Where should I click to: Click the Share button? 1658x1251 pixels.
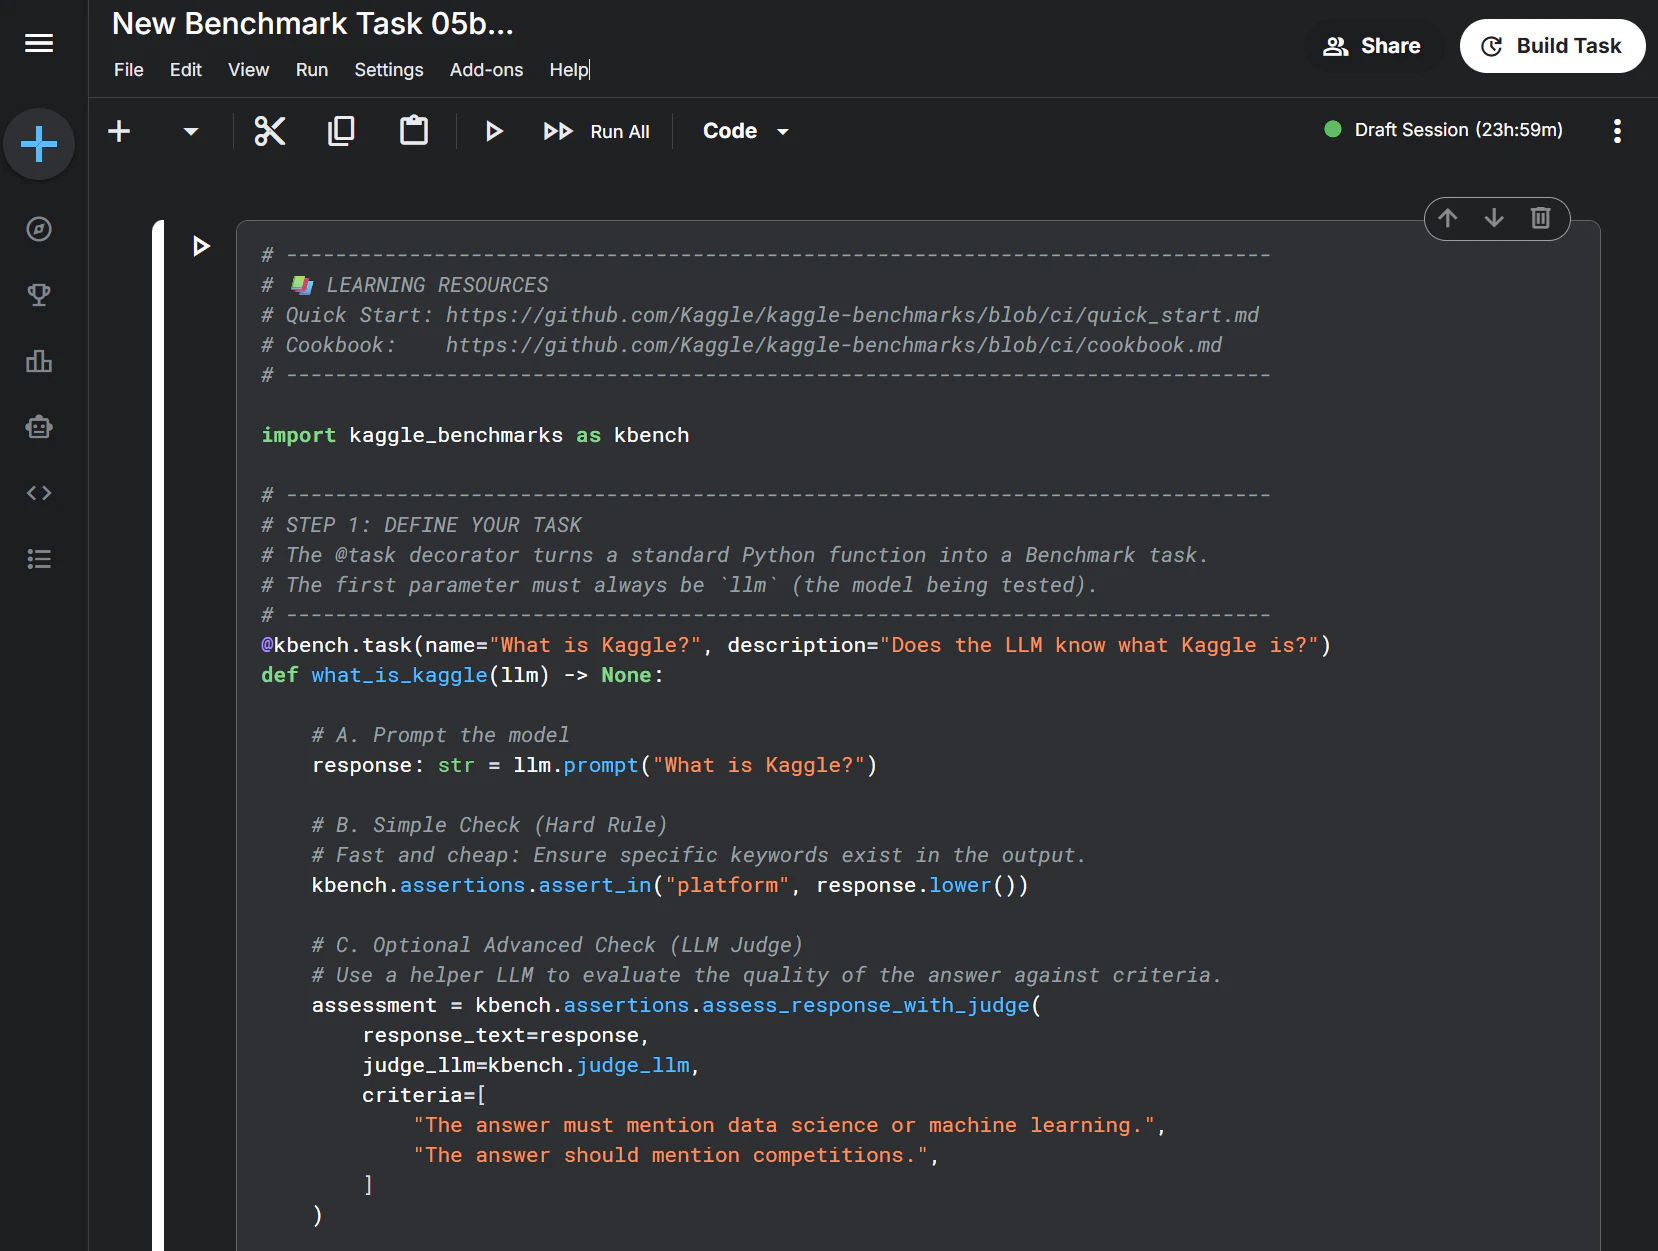(x=1372, y=46)
